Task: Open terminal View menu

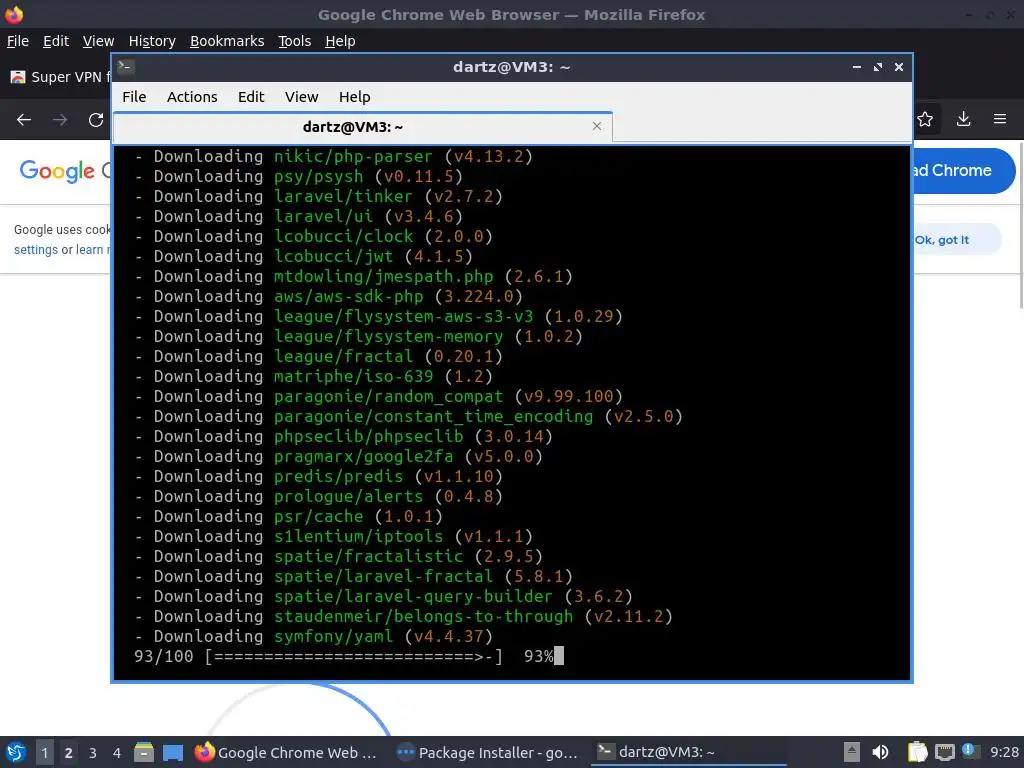Action: (301, 97)
